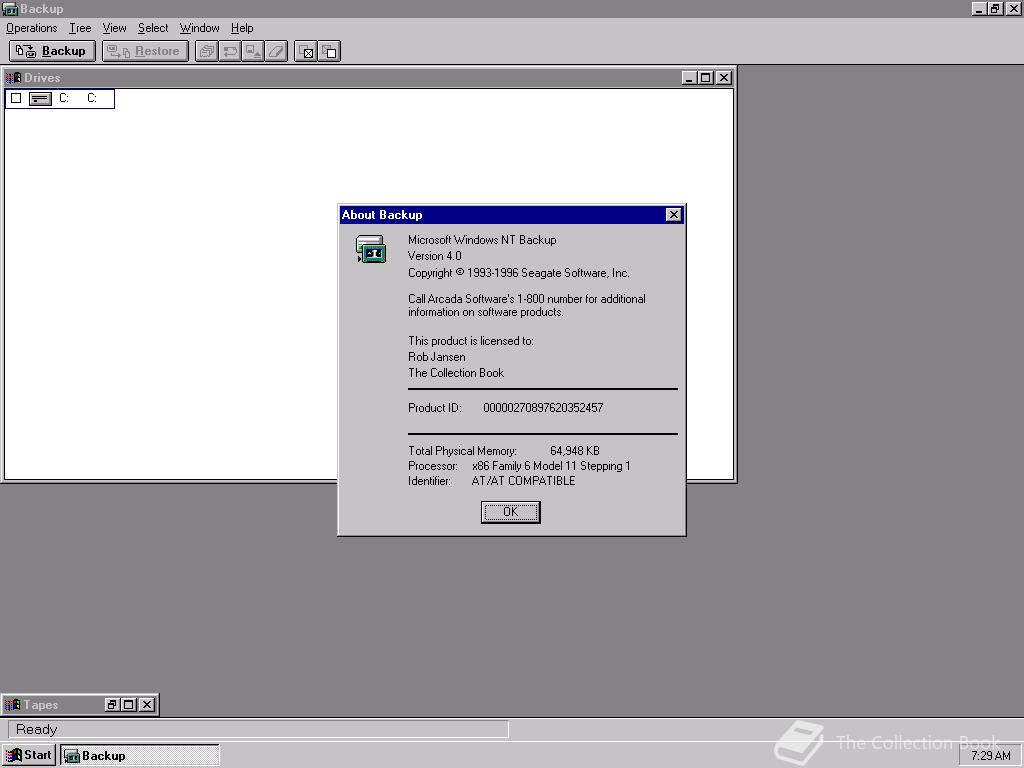Close the Tapes window
Image resolution: width=1024 pixels, height=768 pixels.
(x=147, y=705)
